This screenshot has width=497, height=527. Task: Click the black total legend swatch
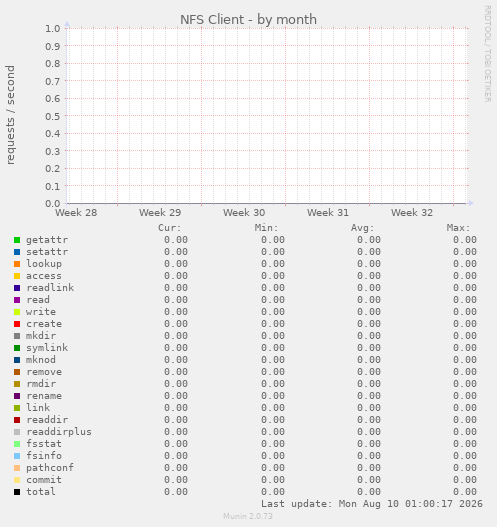point(17,492)
